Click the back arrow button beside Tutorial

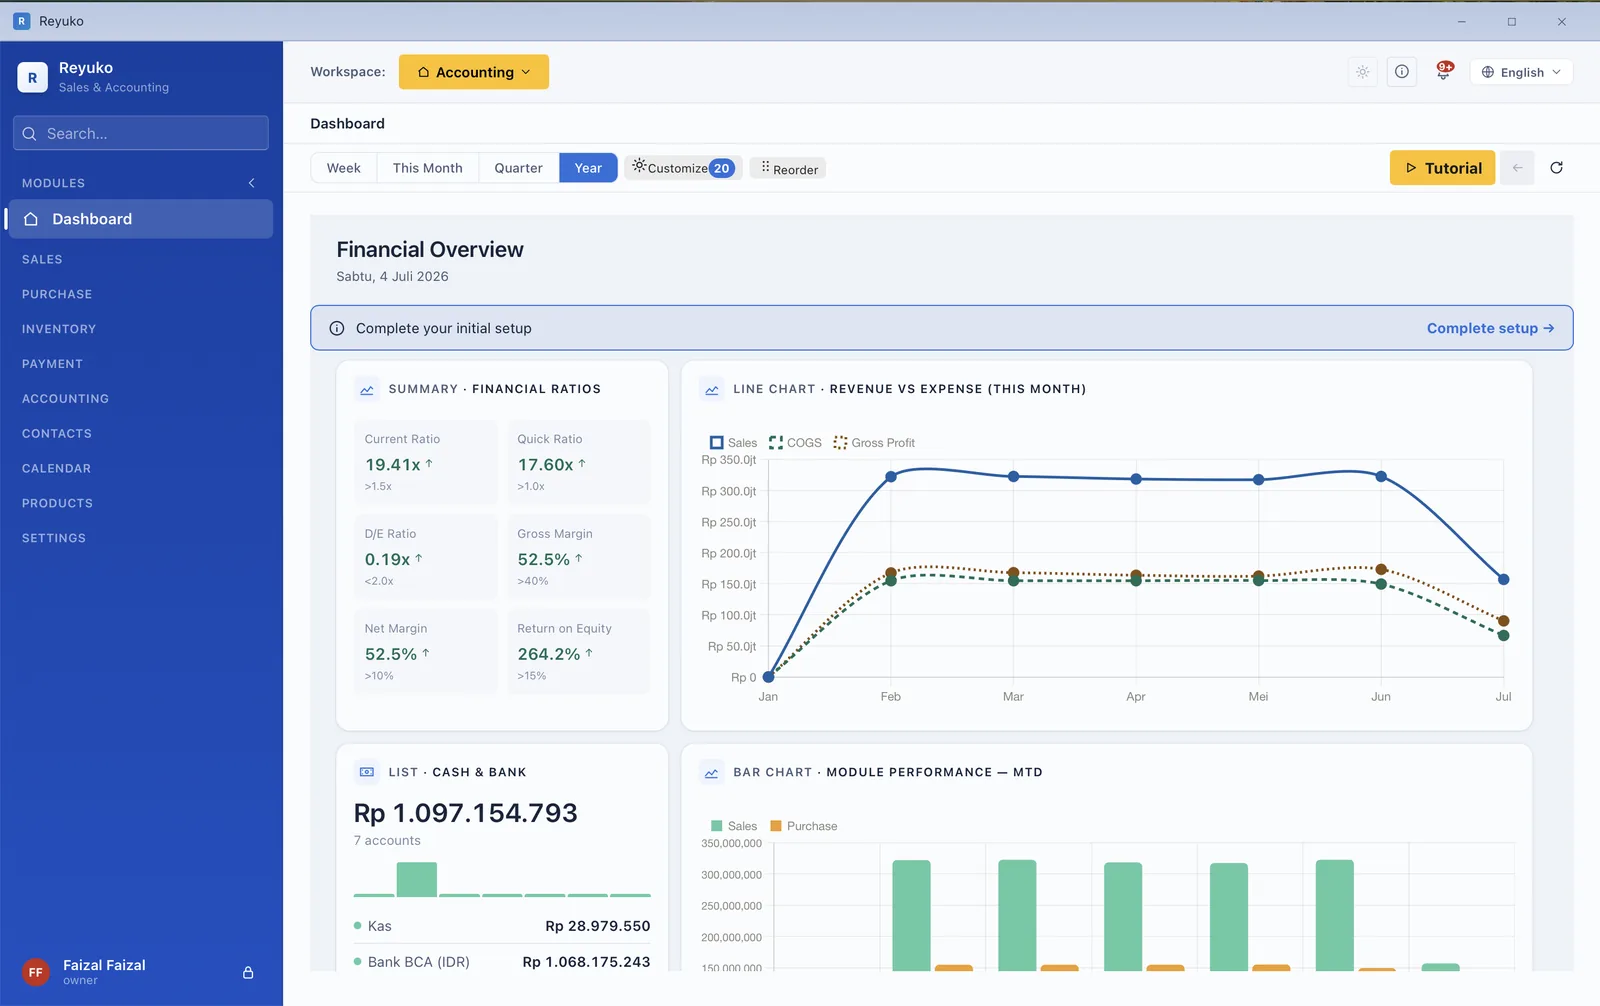click(x=1517, y=168)
